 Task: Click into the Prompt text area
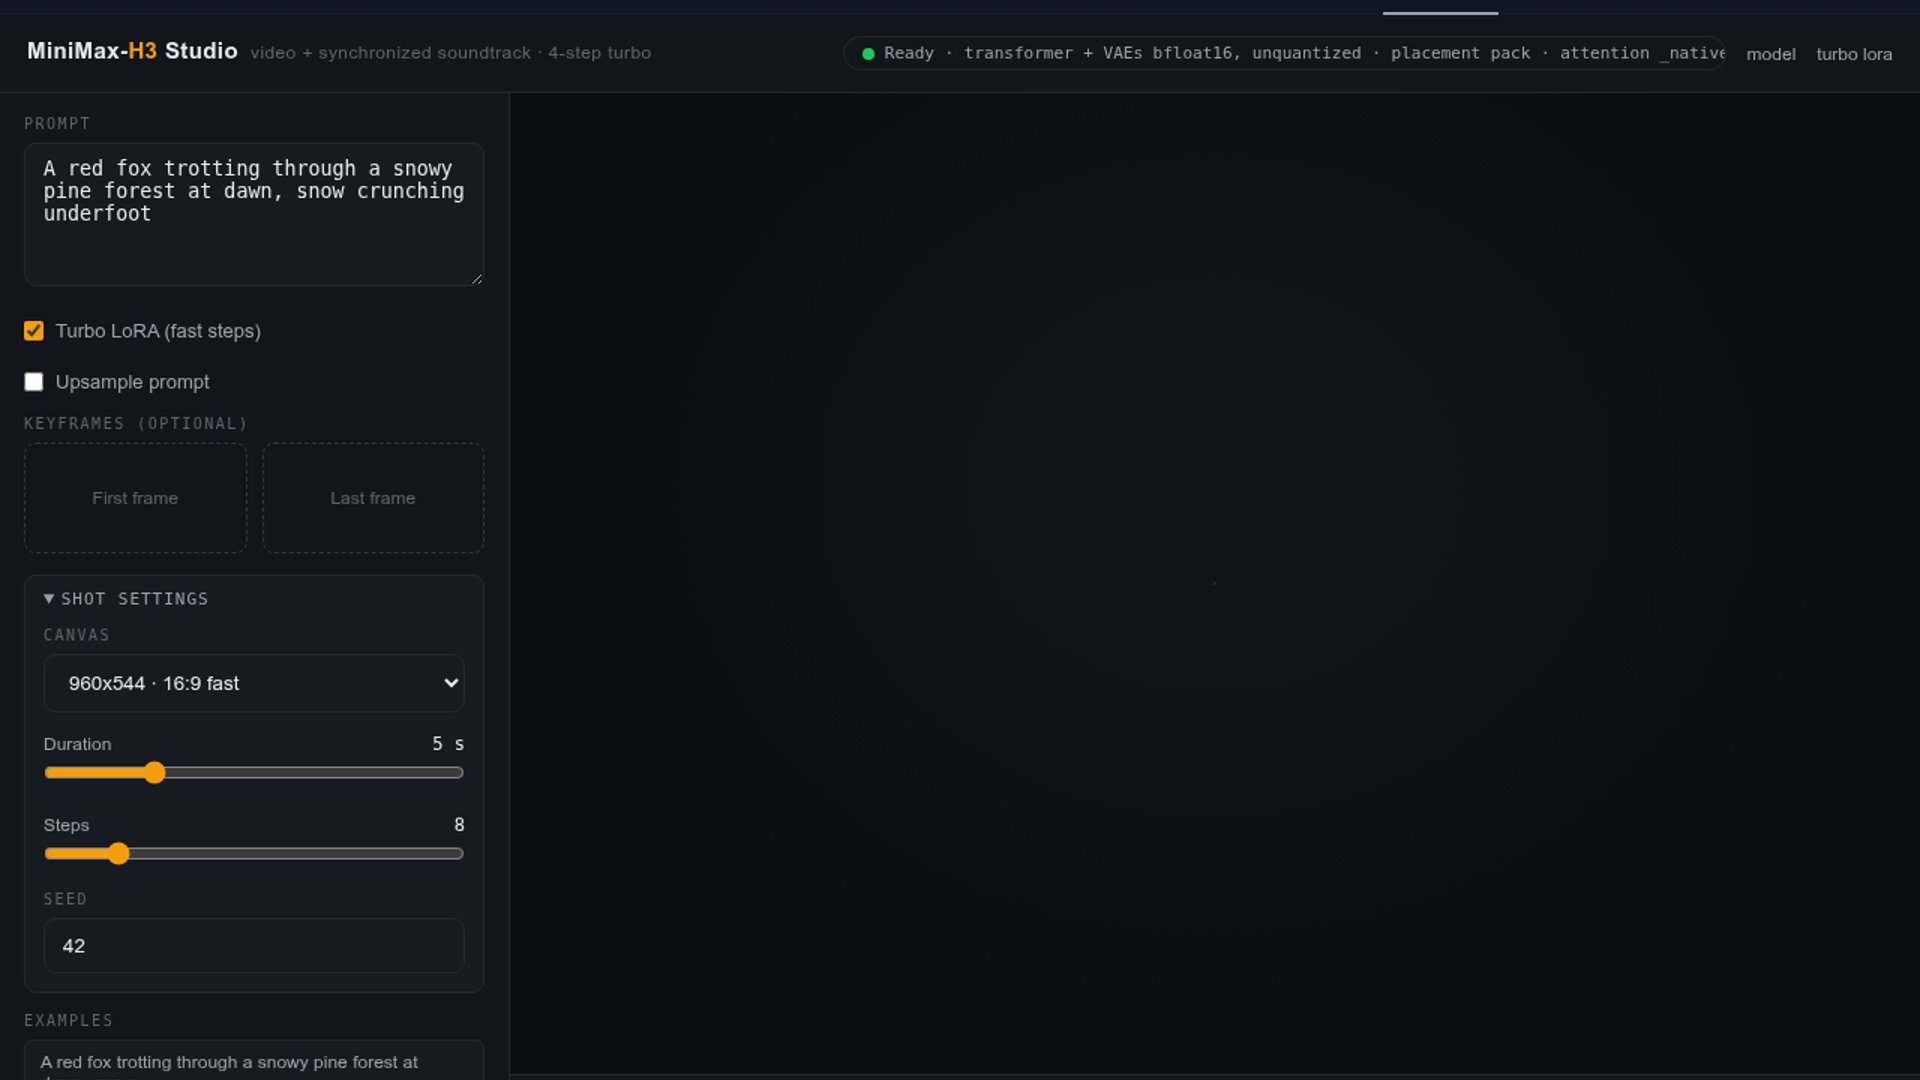tap(254, 215)
